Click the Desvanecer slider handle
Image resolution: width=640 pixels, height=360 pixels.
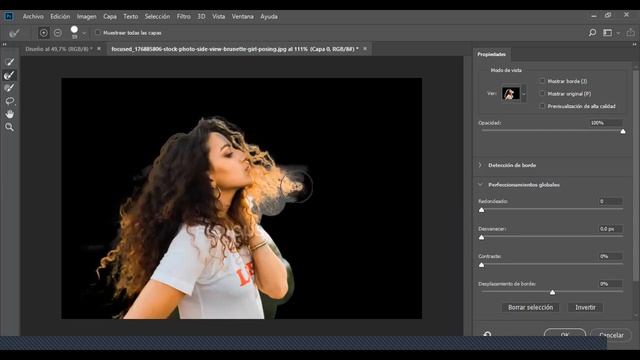[482, 237]
